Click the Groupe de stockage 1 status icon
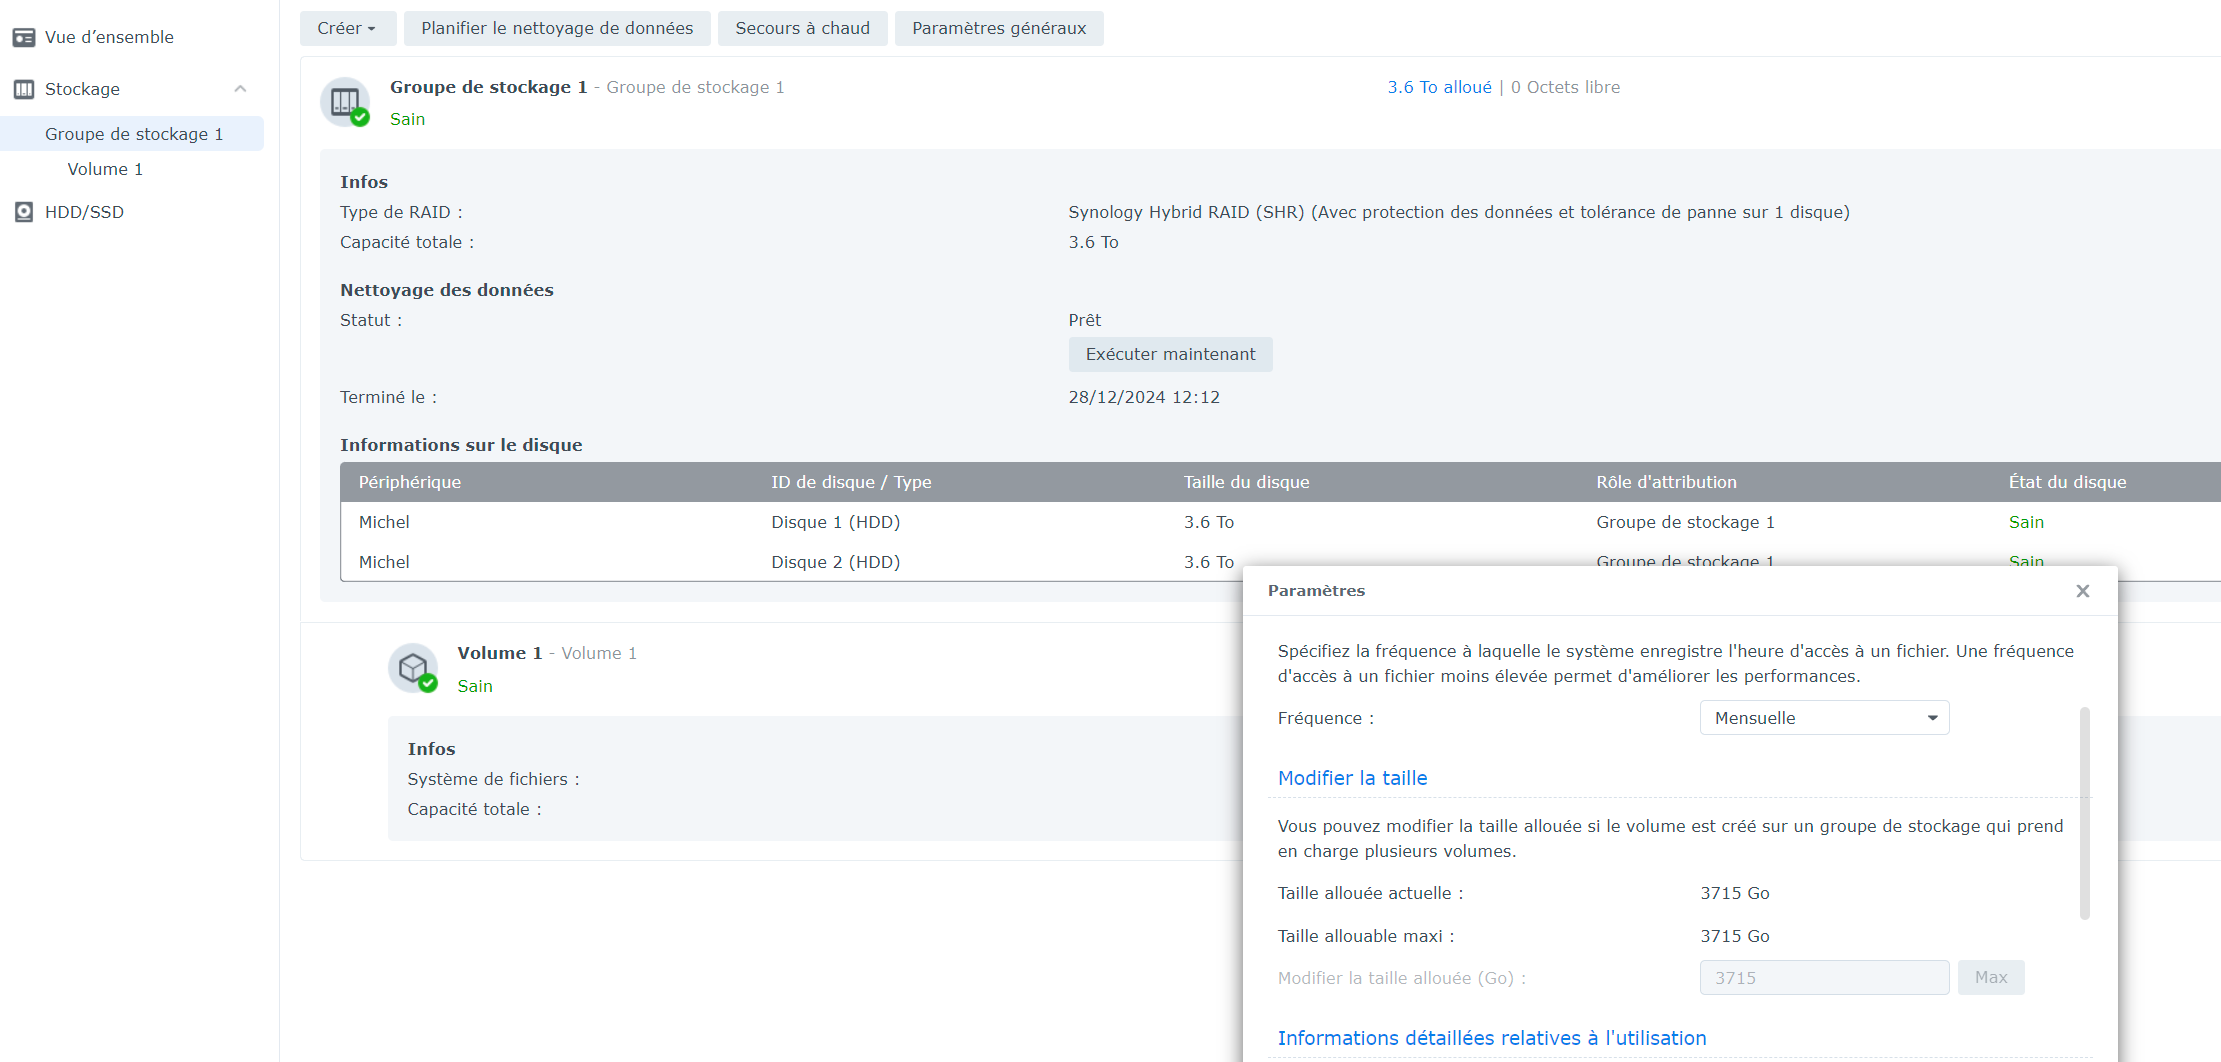This screenshot has height=1062, width=2221. (346, 102)
